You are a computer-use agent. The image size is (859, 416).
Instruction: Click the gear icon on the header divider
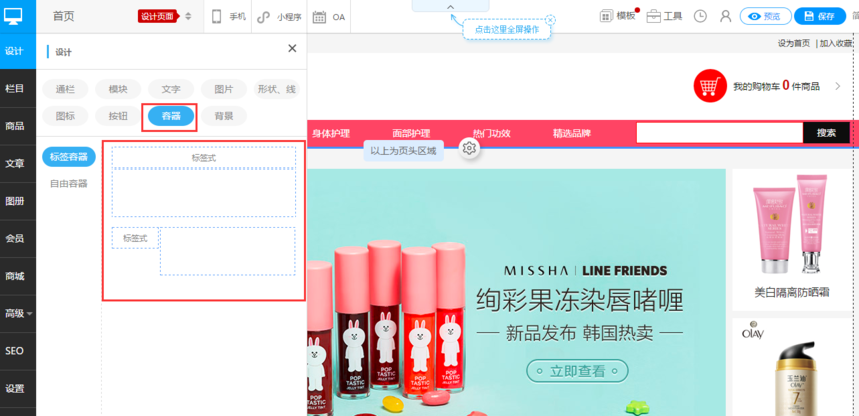(469, 148)
